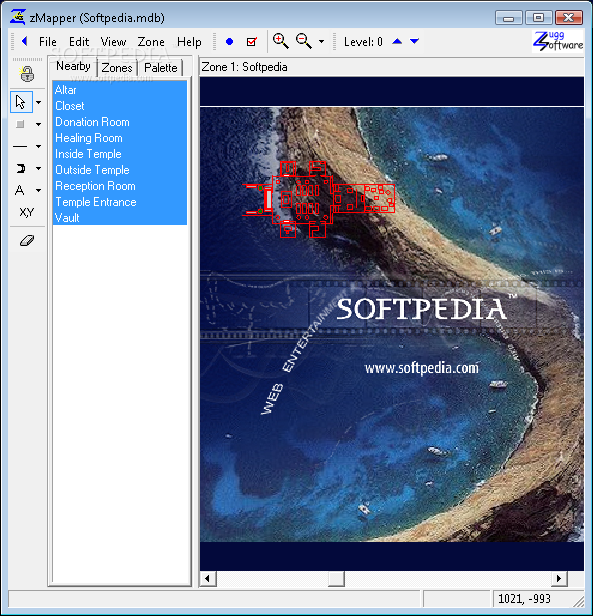Screen dimensions: 593x616
Task: Minimize the zMapper window
Action: point(509,18)
